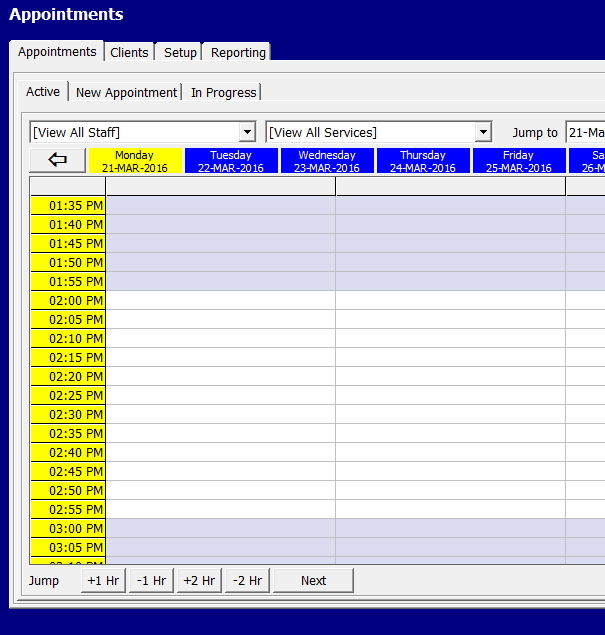This screenshot has height=635, width=605.
Task: Pick Thursday 24-MAR-2016 day header
Action: 423,161
